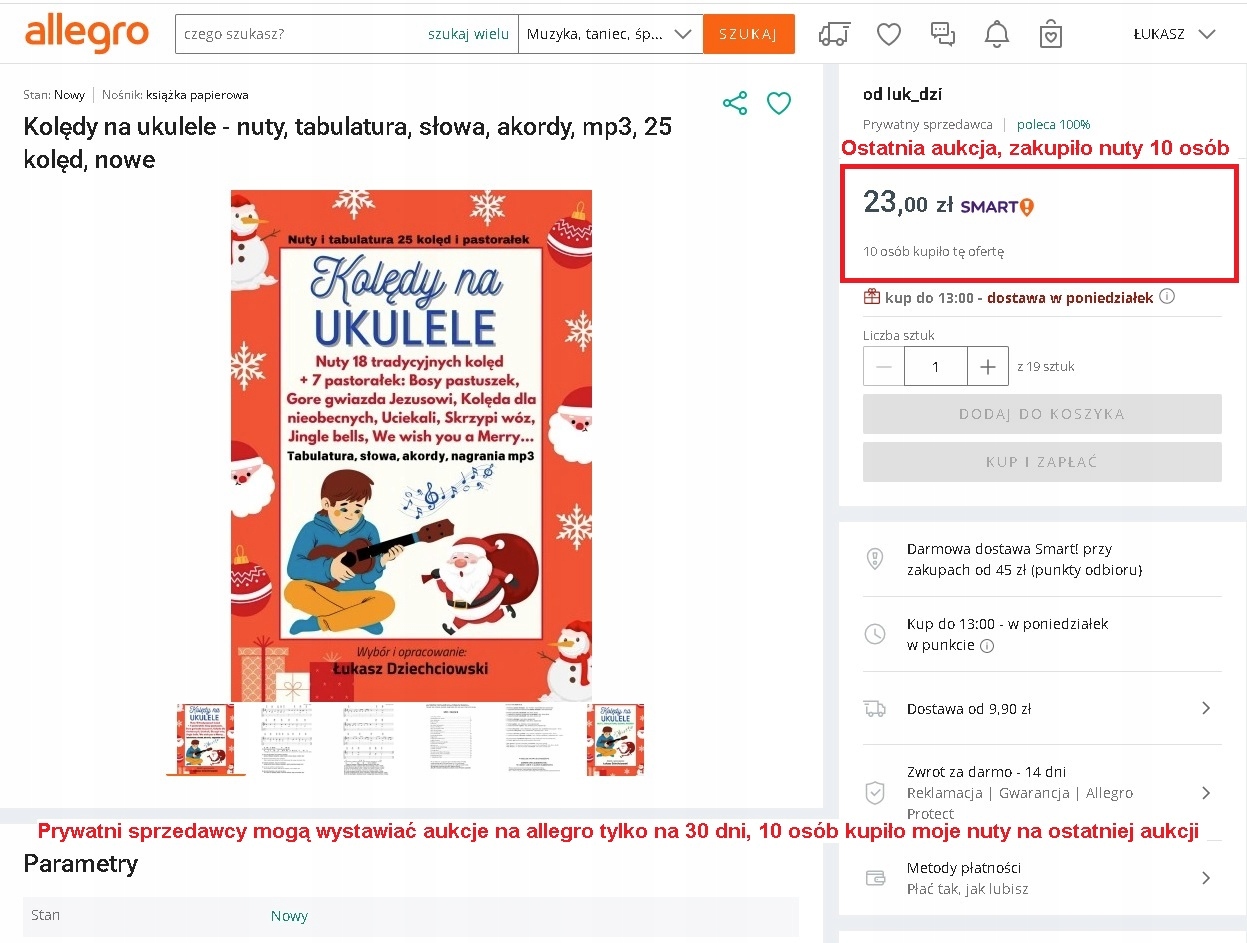Screen dimensions: 1247x943
Task: Share this offer via share icon
Action: 735,103
